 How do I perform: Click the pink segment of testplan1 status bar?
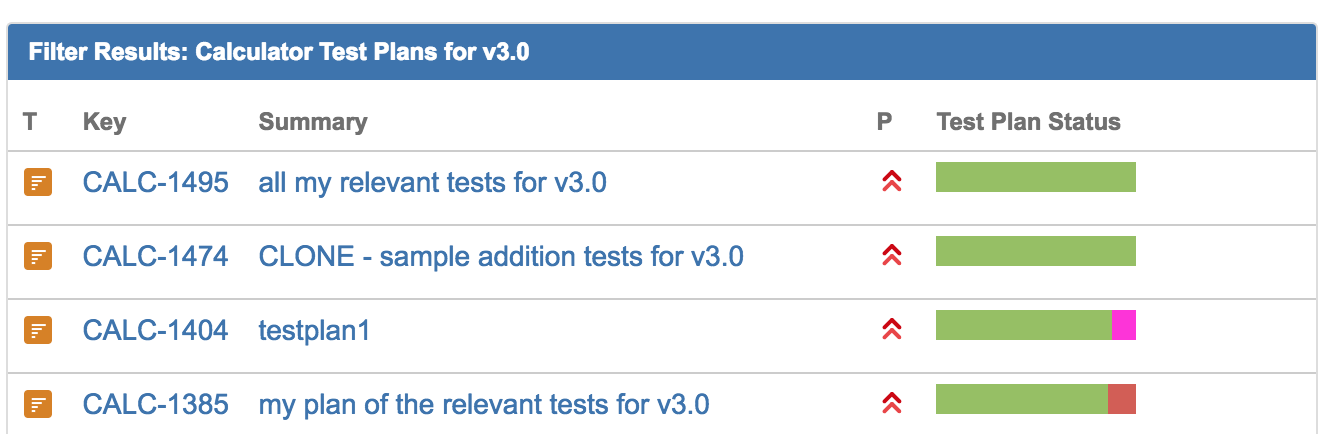(1124, 325)
